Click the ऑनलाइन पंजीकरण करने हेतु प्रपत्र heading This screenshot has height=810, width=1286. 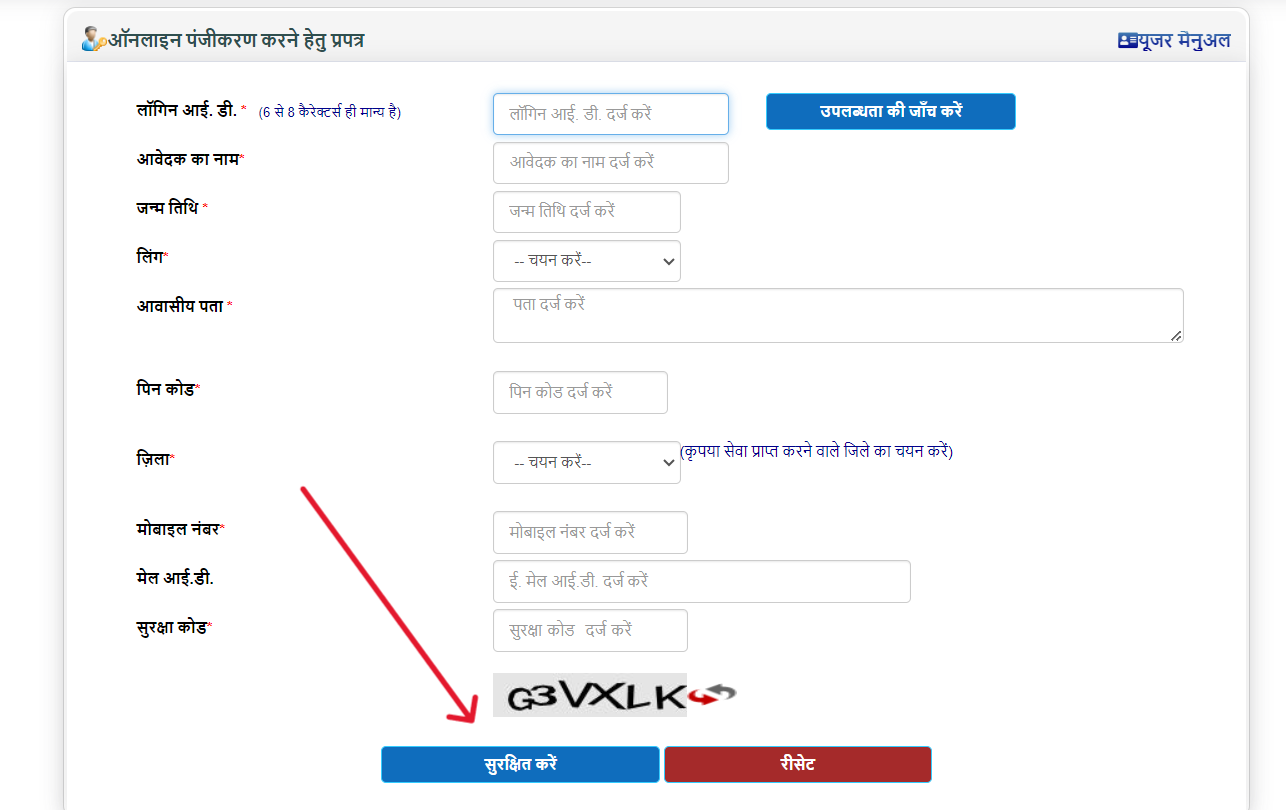click(237, 41)
